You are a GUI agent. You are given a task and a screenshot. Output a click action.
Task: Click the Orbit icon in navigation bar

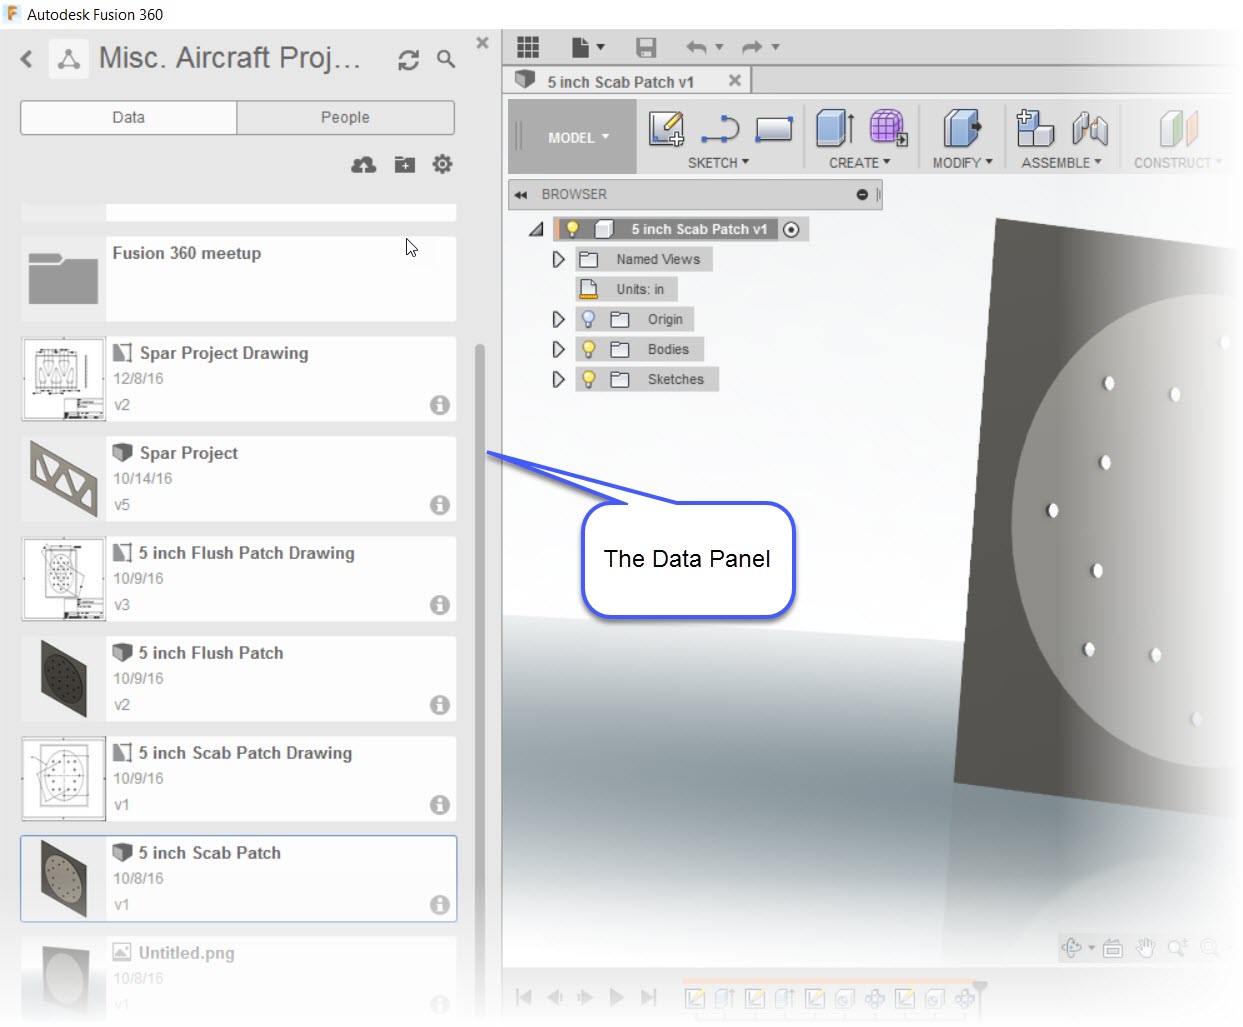[x=1073, y=947]
